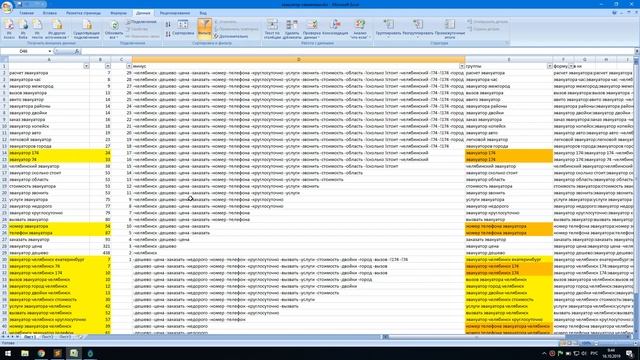Open Chrome from the taskbar
Viewport: 640px width, 360px height.
pyautogui.click(x=41, y=353)
